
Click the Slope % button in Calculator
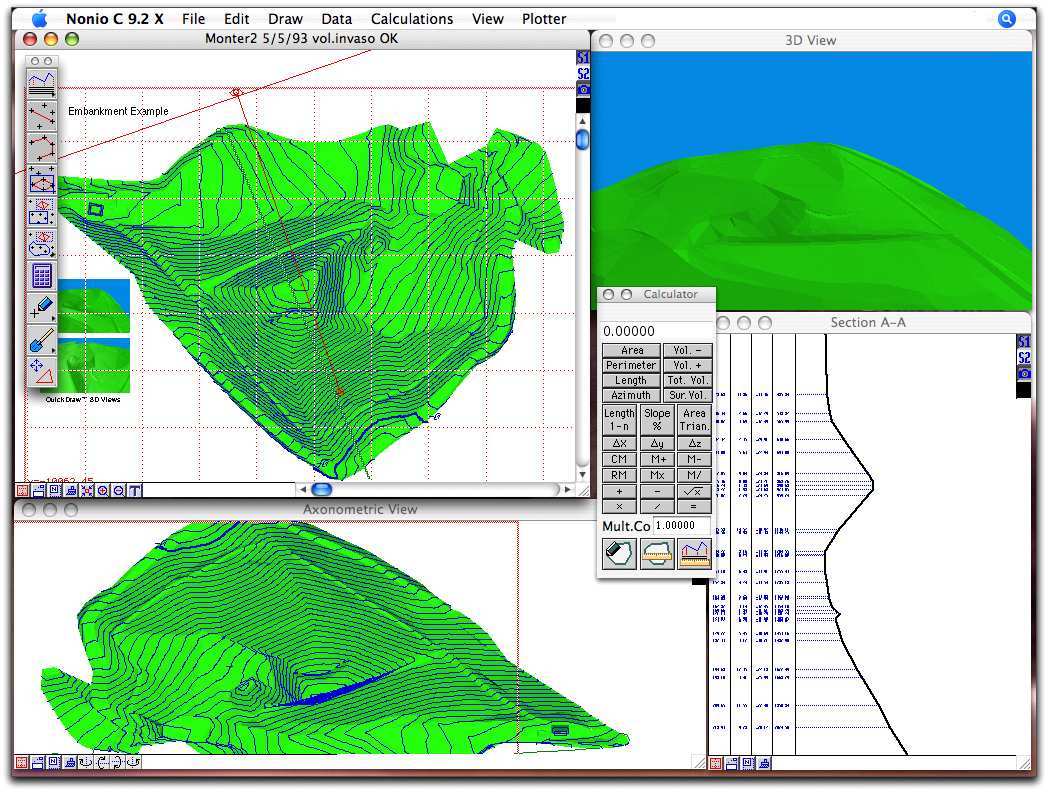[x=657, y=420]
